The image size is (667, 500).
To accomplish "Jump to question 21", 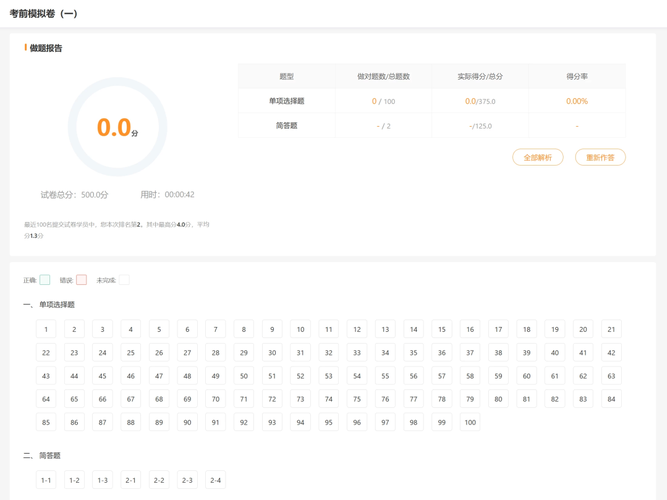I will (611, 329).
